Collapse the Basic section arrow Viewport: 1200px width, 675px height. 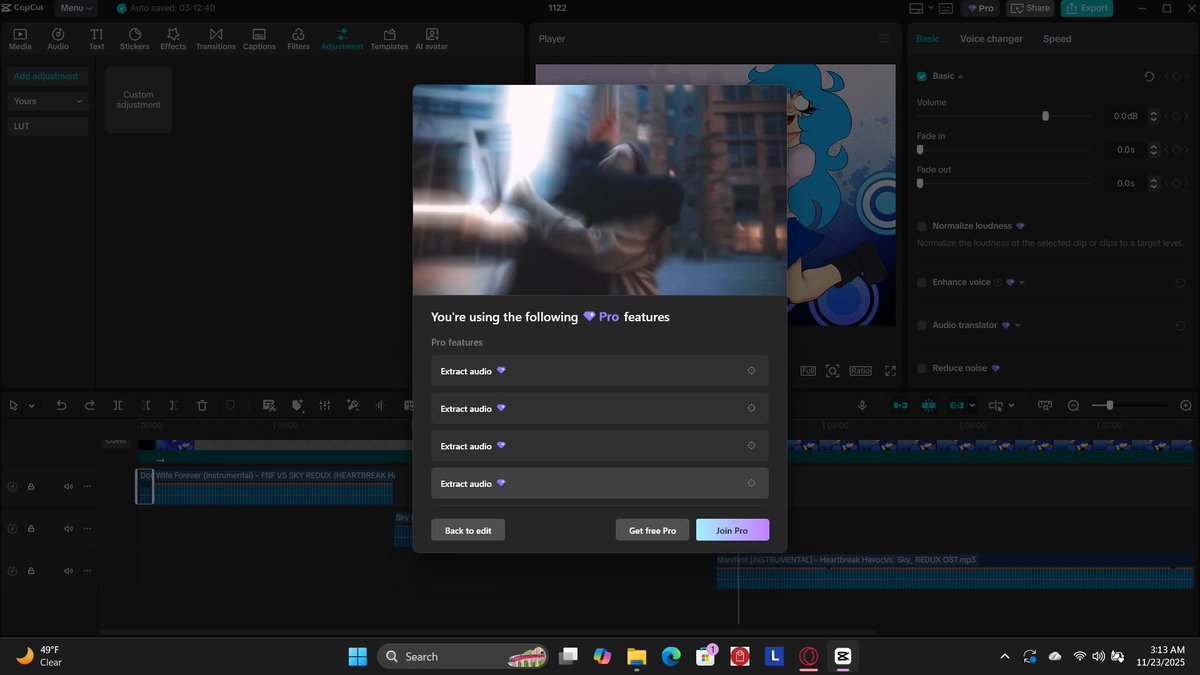click(961, 77)
